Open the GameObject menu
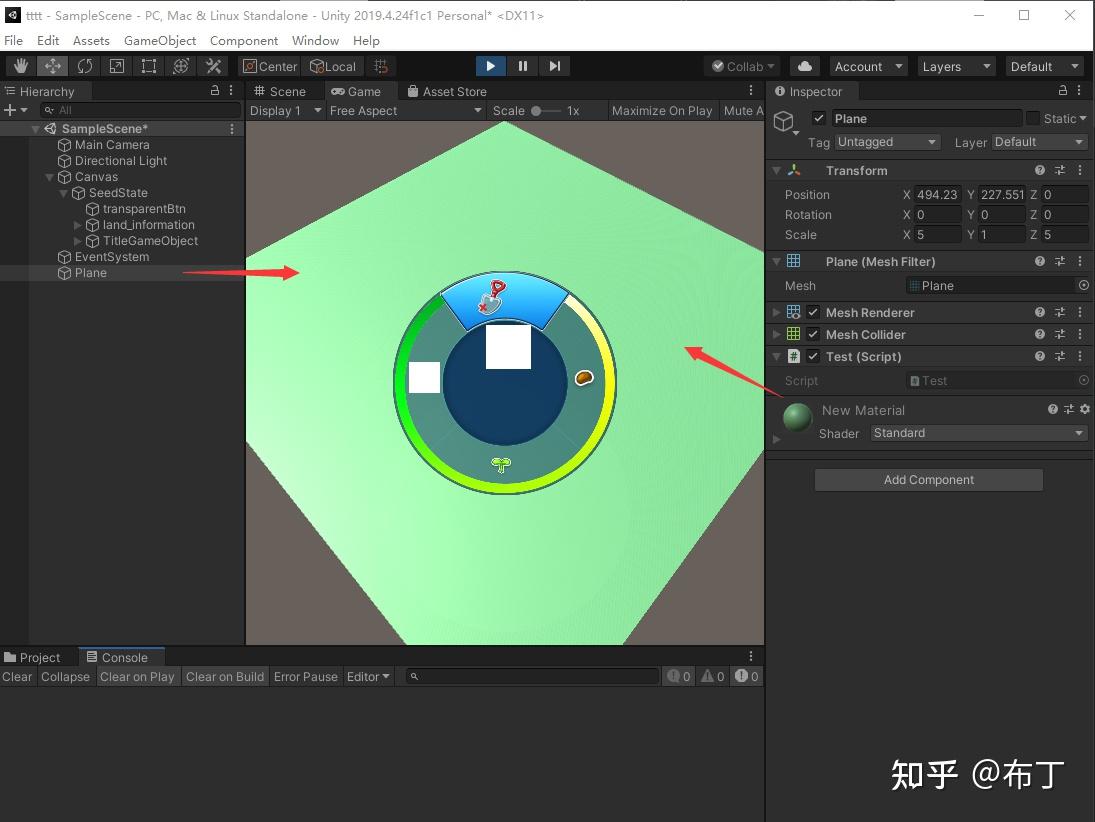Screen dimensions: 1095x822 pos(160,40)
